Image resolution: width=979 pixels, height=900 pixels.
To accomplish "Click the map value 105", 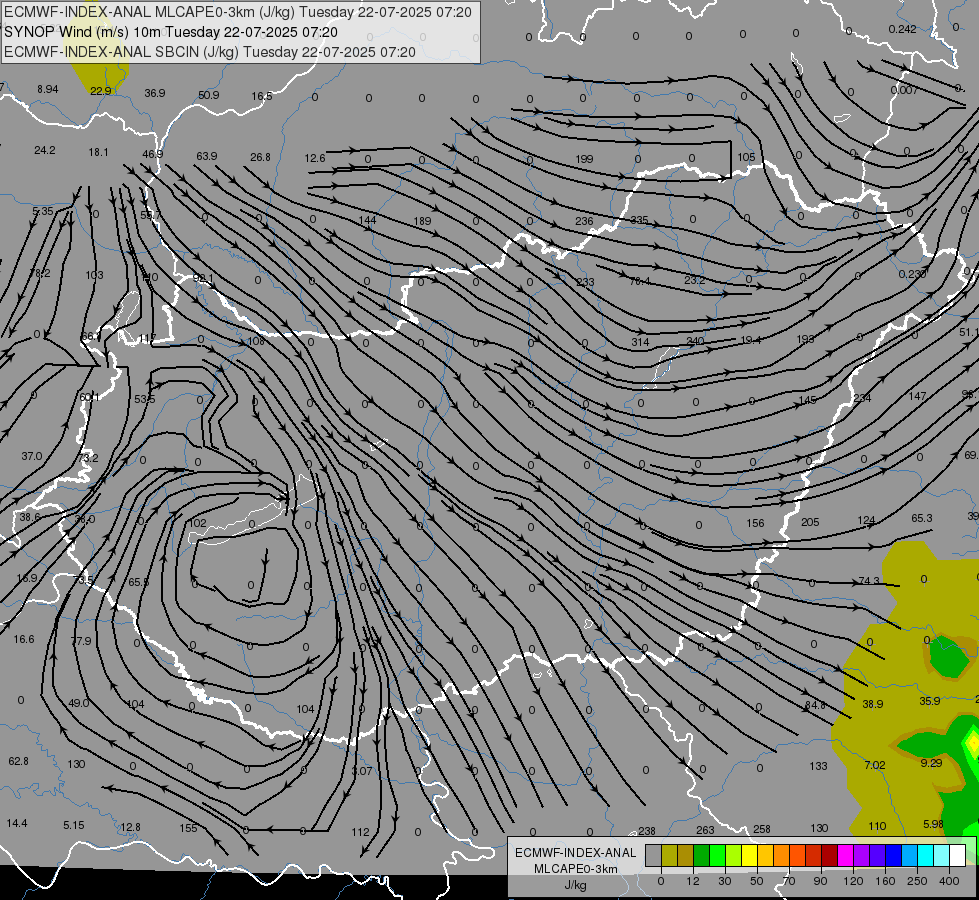I will pos(746,157).
